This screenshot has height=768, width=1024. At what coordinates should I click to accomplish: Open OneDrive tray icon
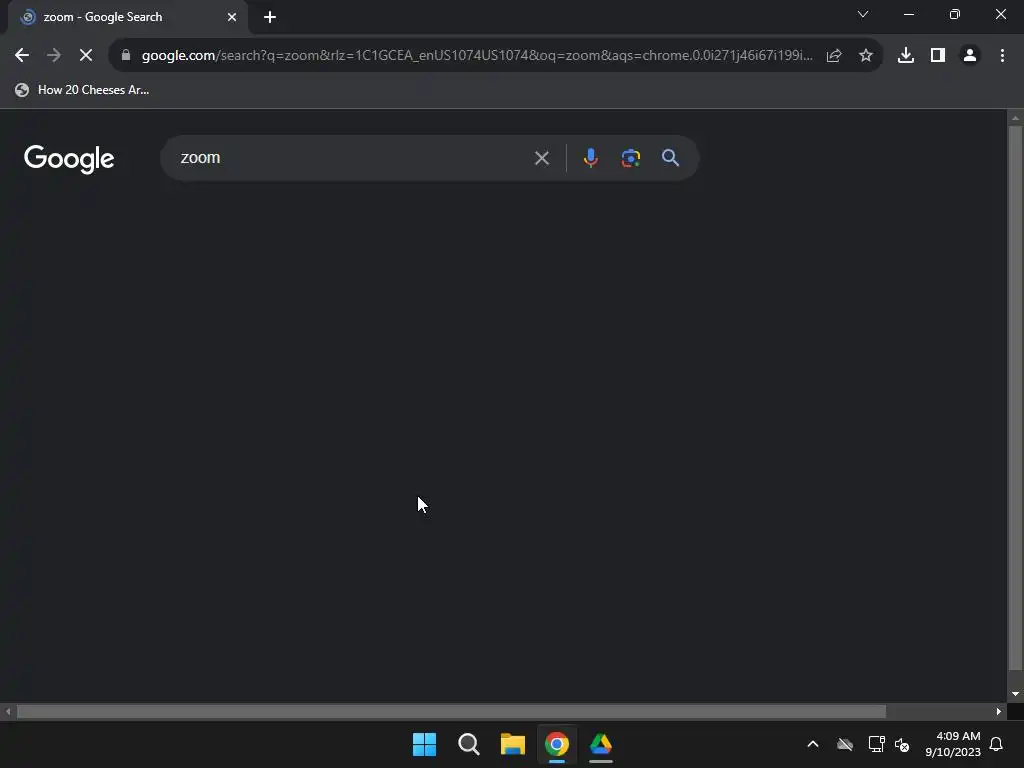tap(845, 744)
